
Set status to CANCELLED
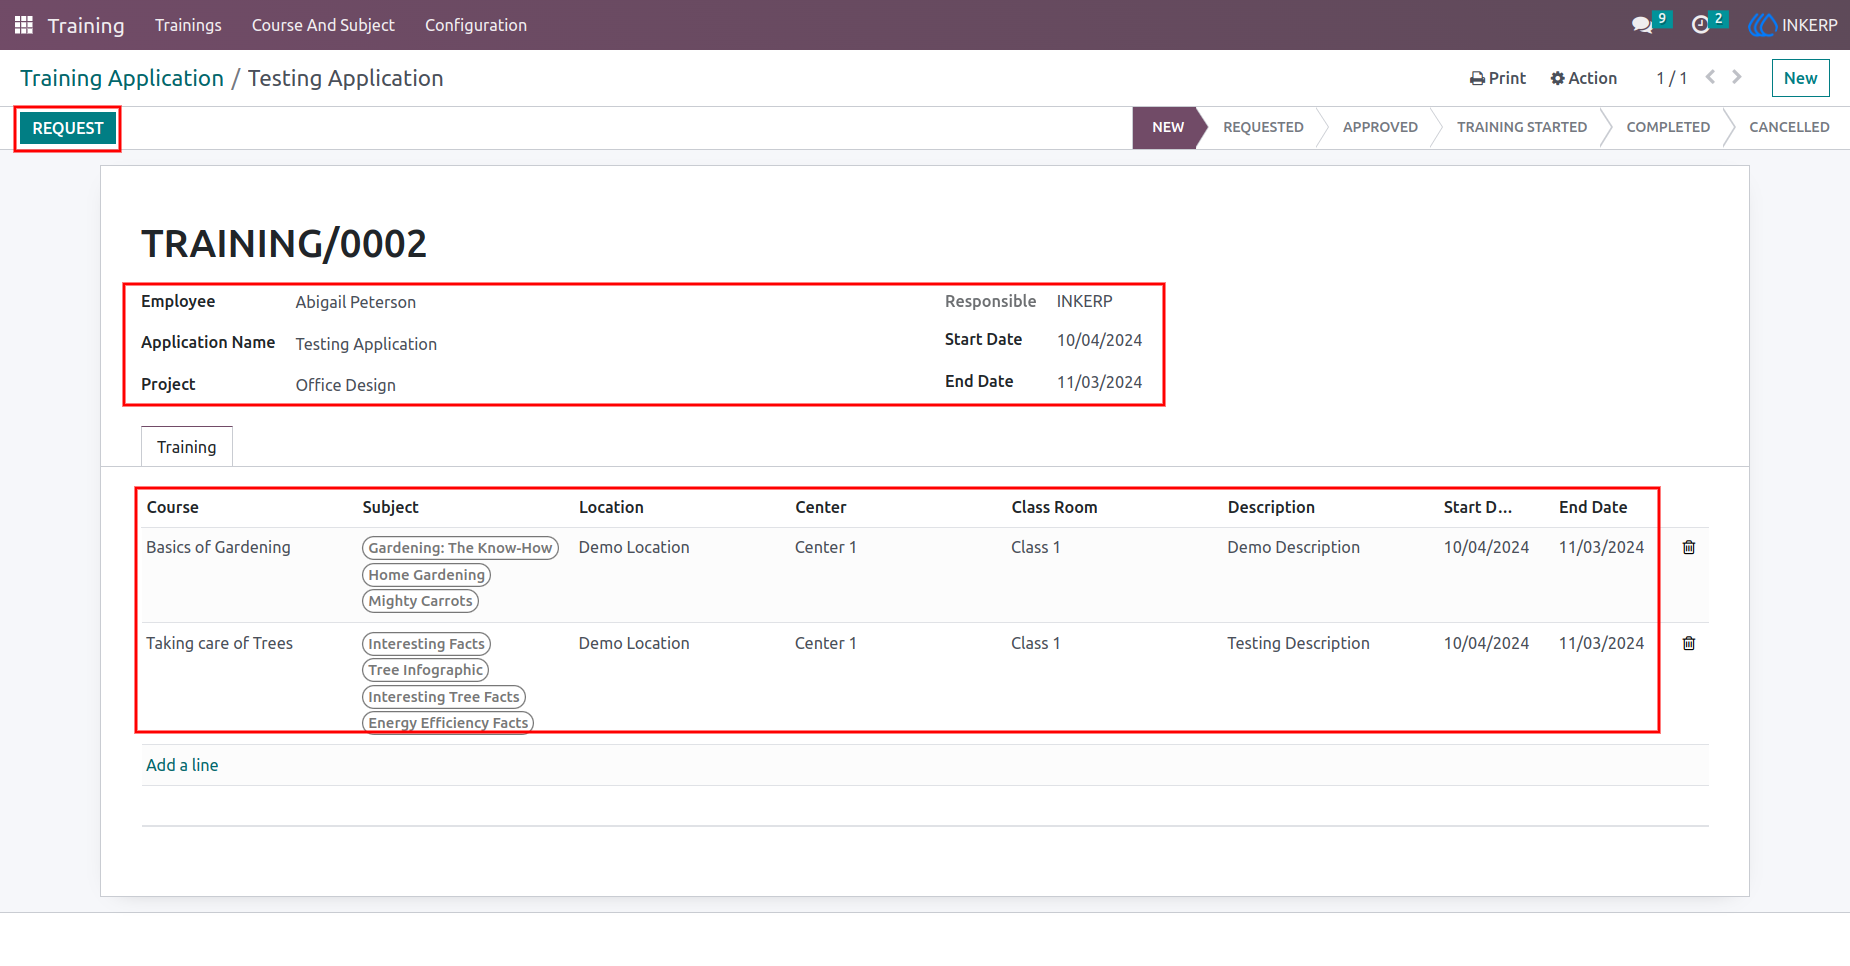[1789, 127]
